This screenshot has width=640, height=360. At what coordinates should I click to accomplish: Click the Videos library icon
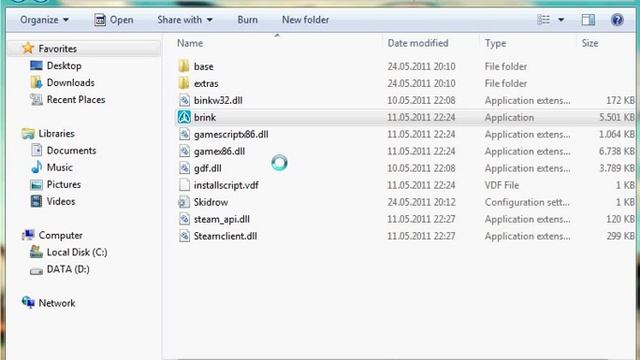[x=36, y=201]
